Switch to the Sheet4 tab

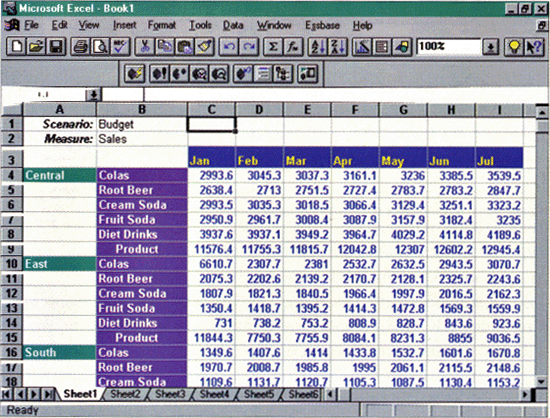(x=214, y=394)
